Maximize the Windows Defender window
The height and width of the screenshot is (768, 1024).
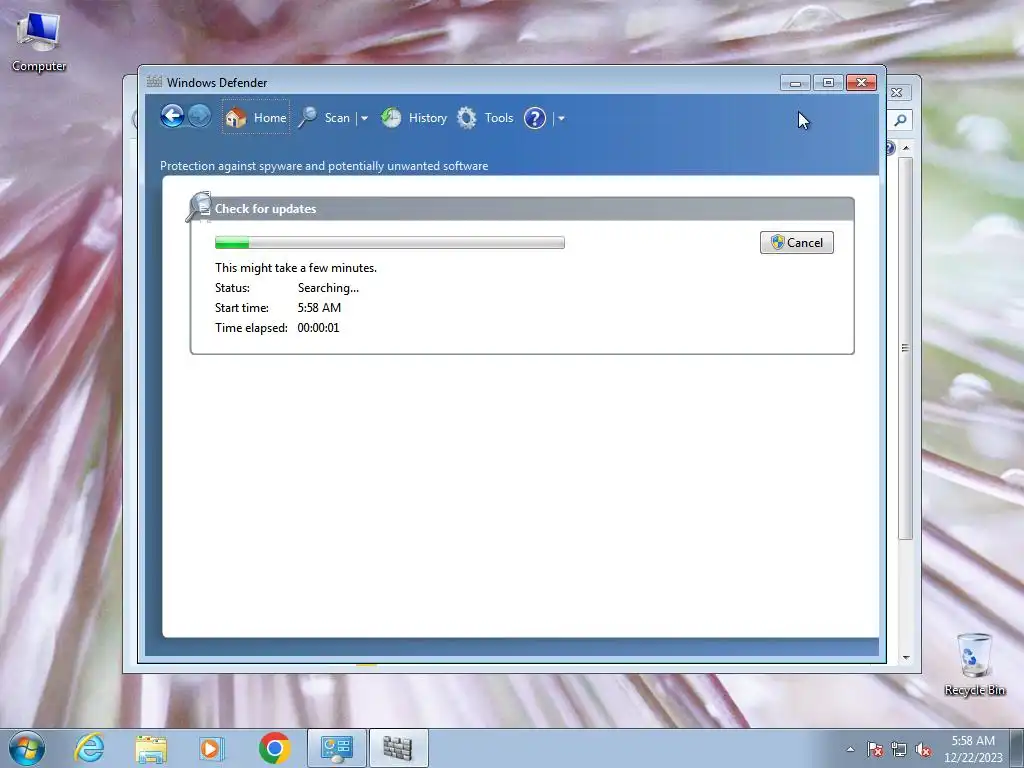tap(828, 82)
